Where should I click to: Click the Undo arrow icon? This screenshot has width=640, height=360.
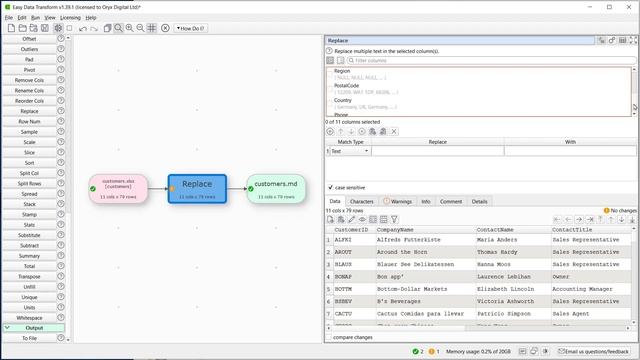click(x=83, y=29)
